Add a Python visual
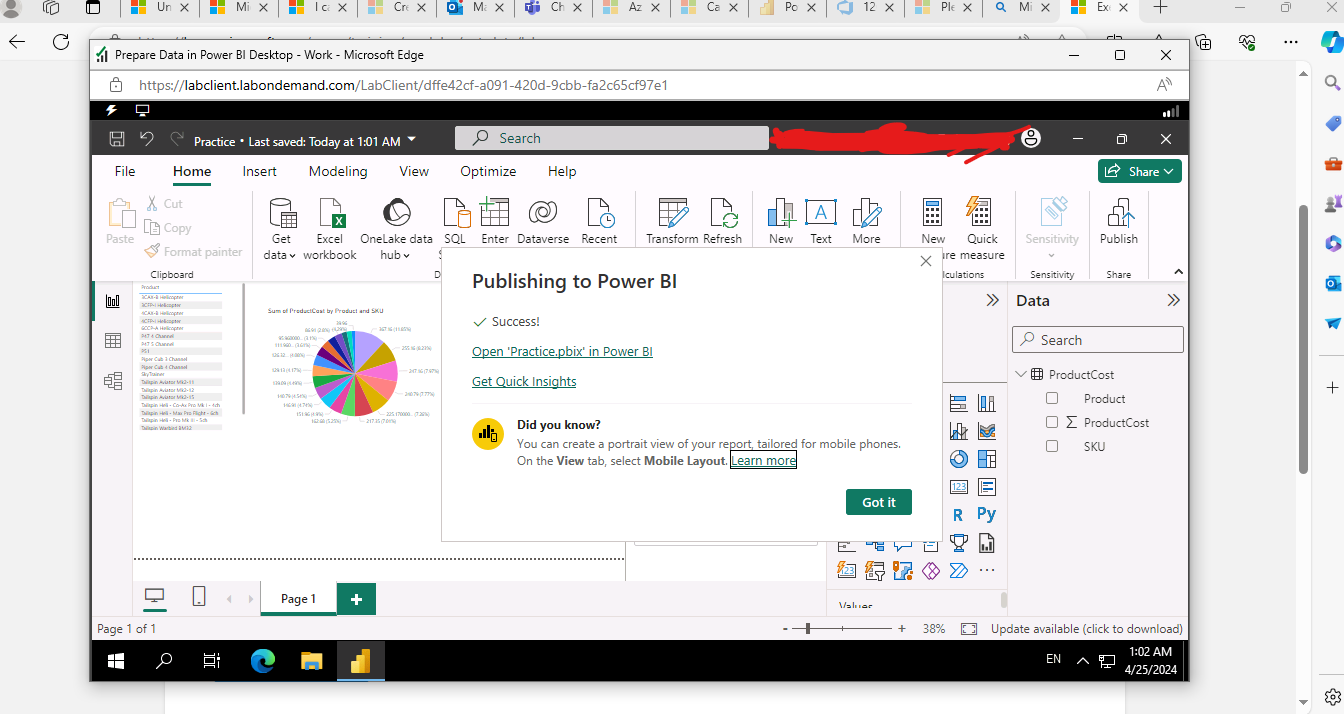 point(986,513)
